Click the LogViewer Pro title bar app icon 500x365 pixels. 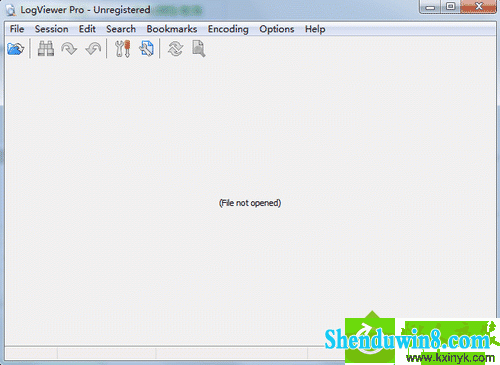pos(11,10)
